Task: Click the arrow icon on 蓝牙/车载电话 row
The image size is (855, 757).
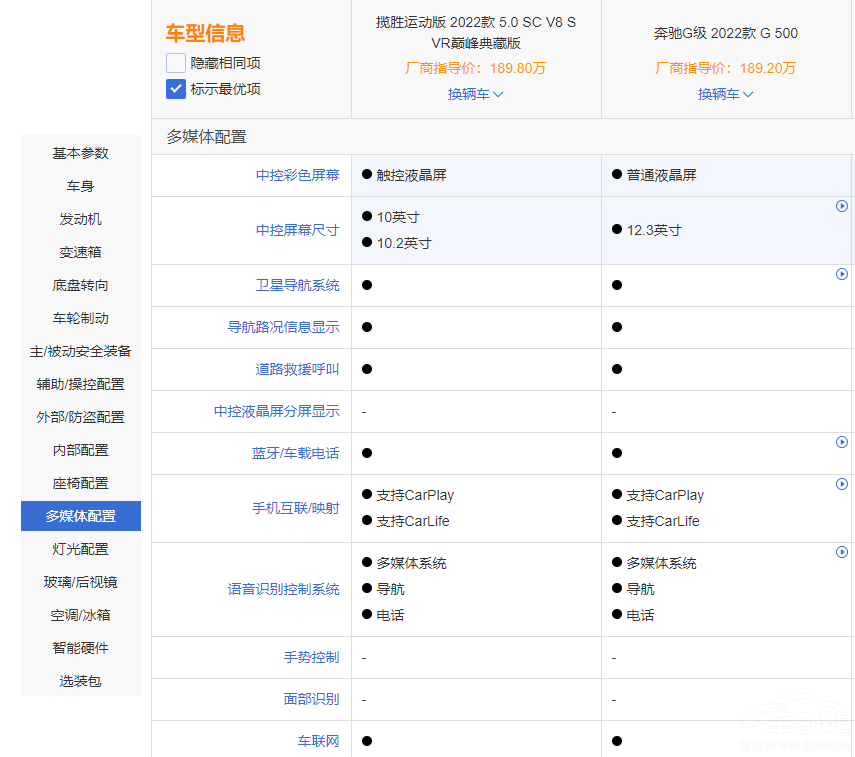Action: pyautogui.click(x=842, y=442)
